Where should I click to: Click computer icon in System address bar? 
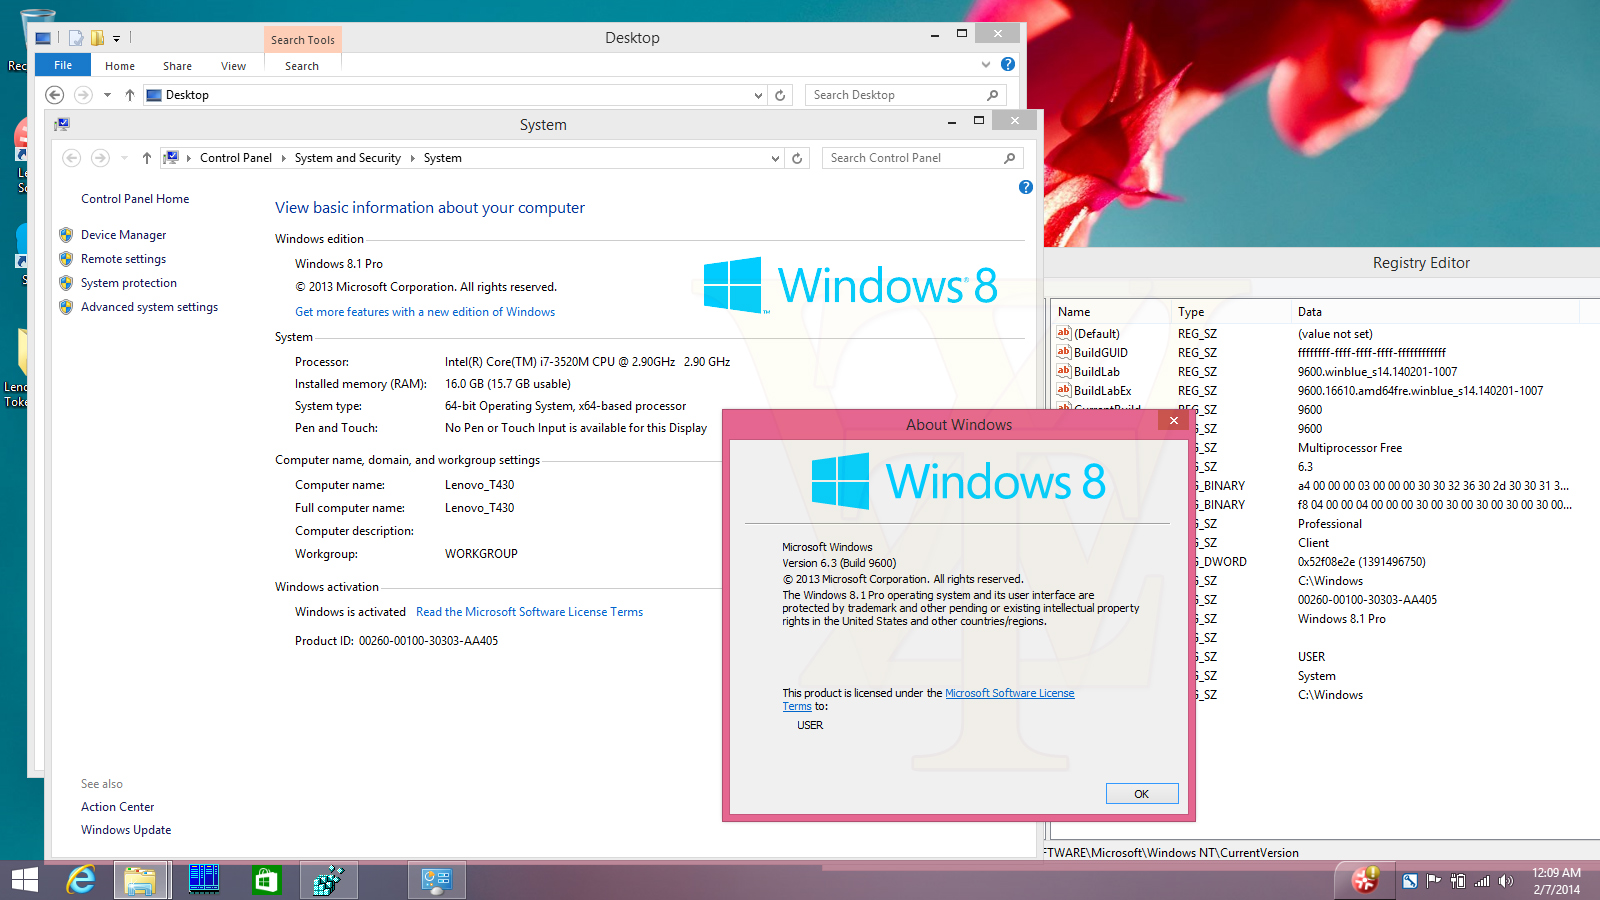(171, 158)
